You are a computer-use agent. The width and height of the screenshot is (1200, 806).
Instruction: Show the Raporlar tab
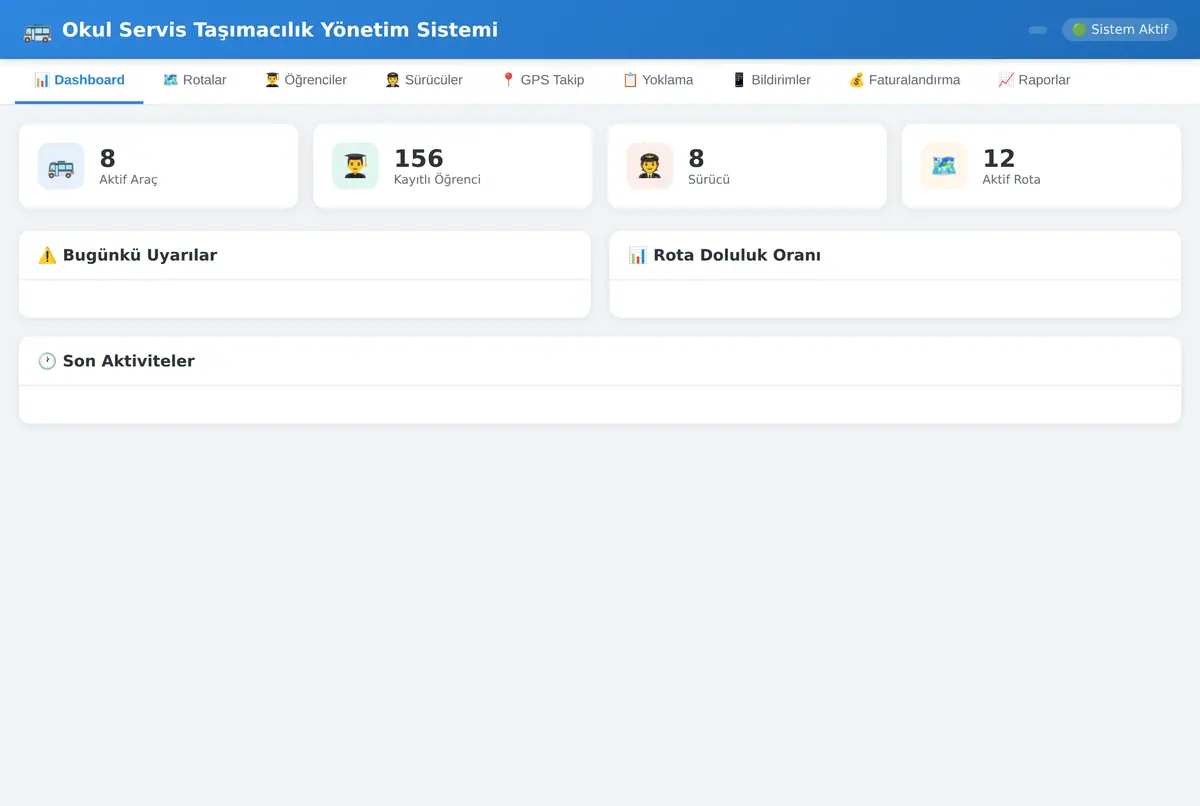click(x=1034, y=80)
